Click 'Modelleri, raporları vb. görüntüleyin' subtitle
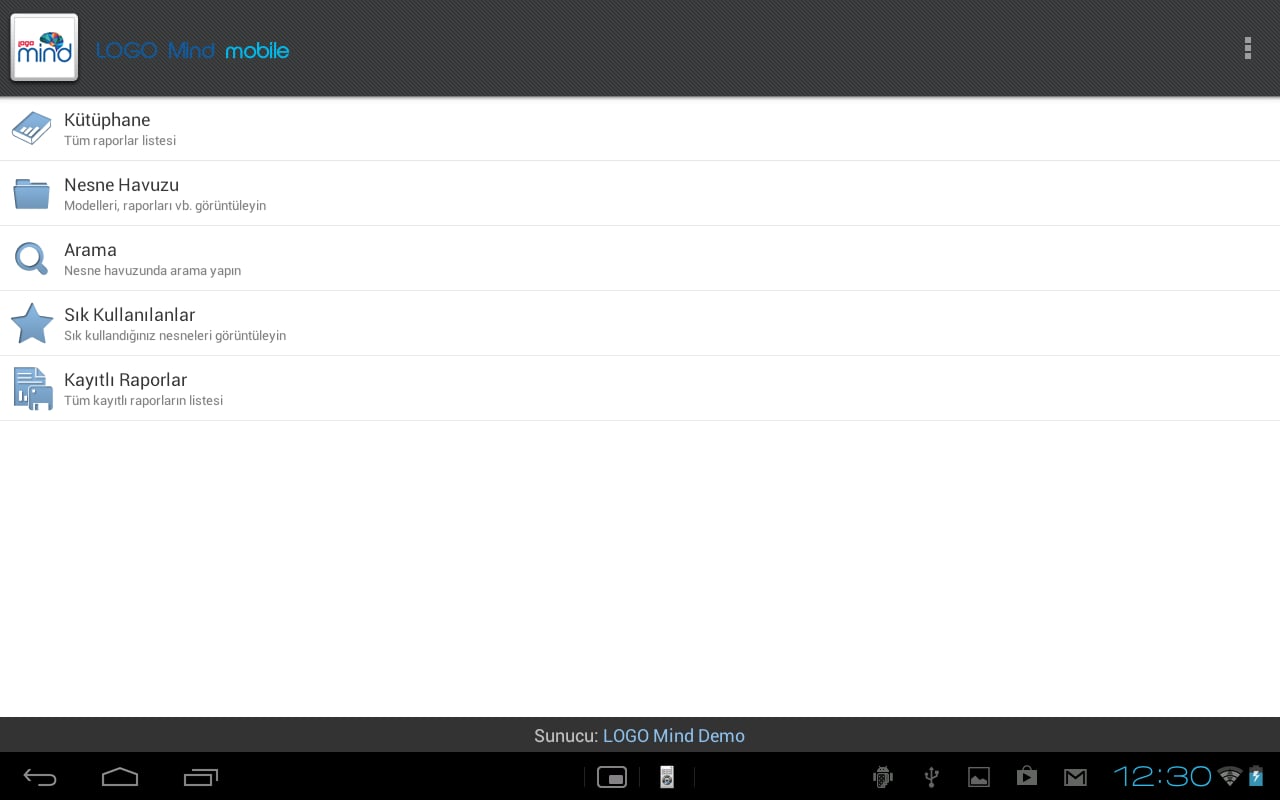Viewport: 1280px width, 800px height. point(165,206)
